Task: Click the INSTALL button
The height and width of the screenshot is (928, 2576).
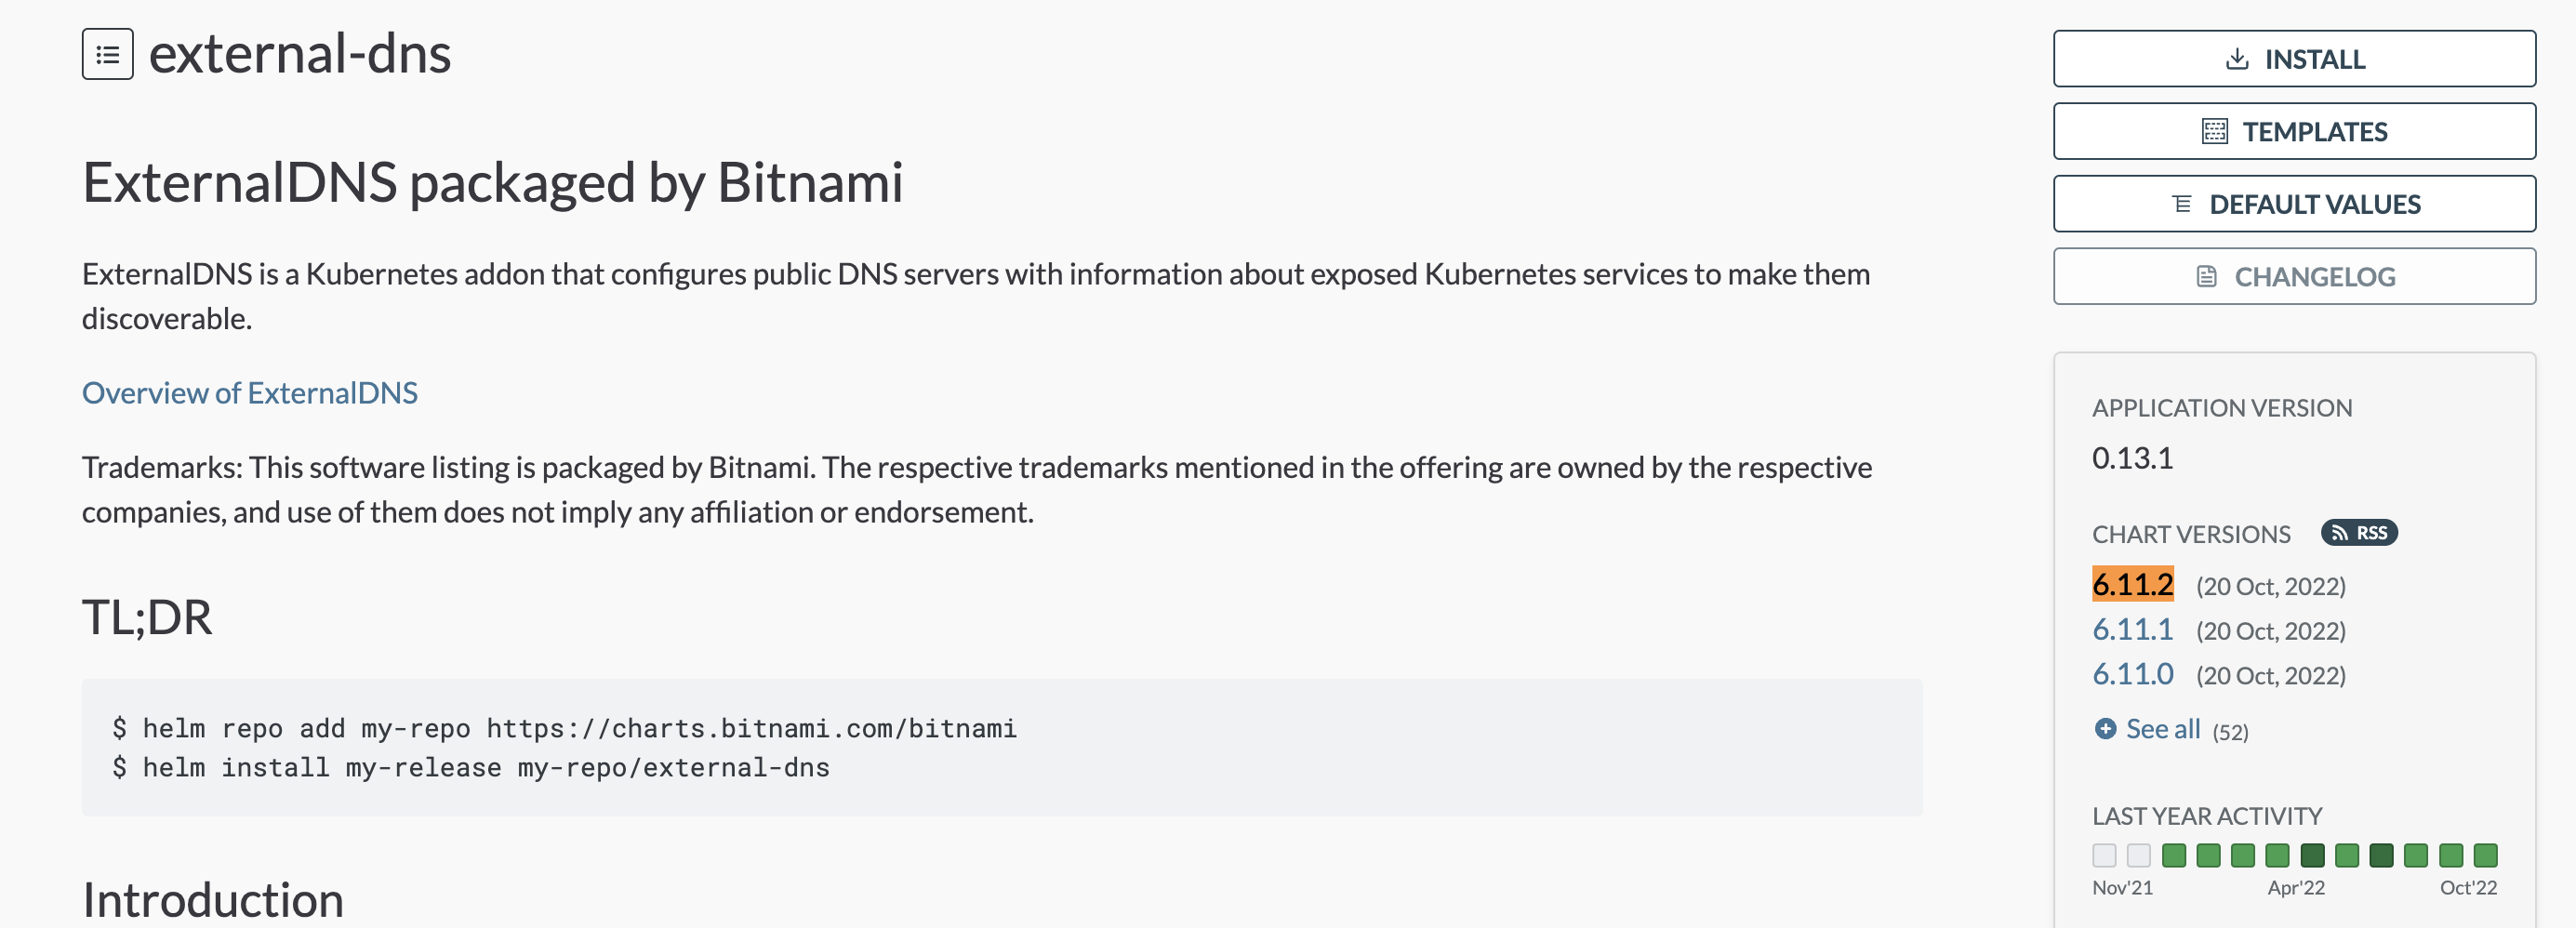Action: 2294,59
